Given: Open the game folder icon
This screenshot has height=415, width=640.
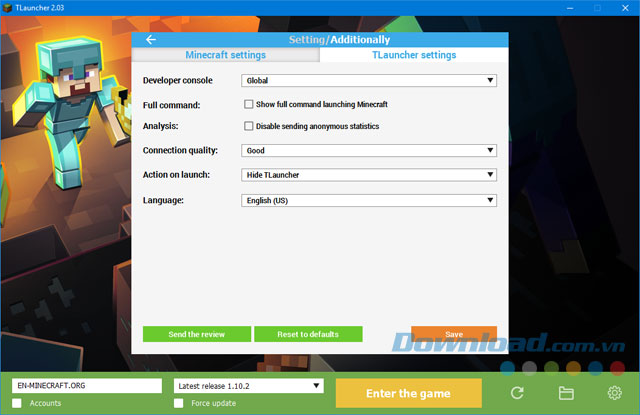Looking at the screenshot, I should [x=566, y=393].
